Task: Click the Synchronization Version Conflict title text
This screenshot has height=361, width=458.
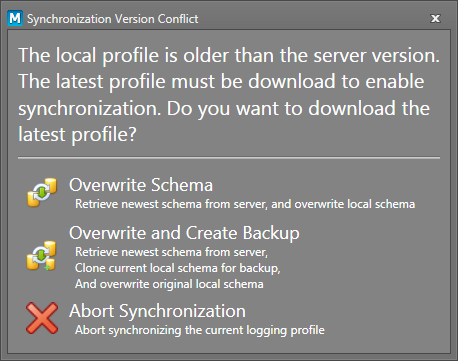Action: [113, 19]
